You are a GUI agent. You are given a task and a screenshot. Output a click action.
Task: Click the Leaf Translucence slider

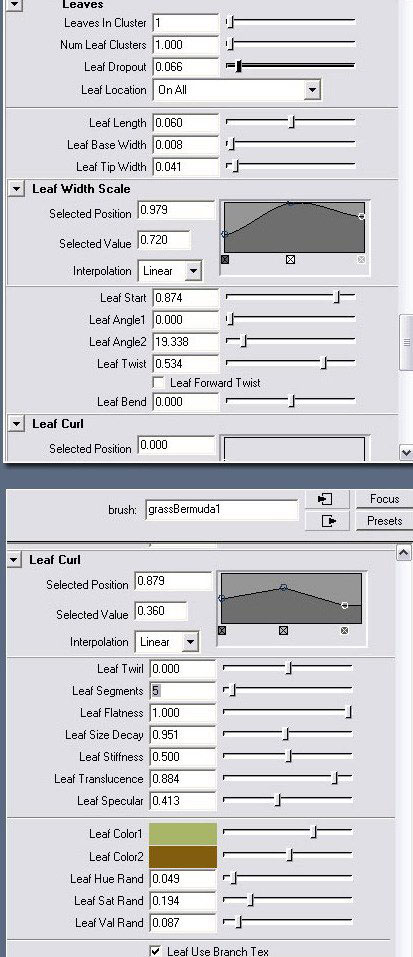(x=288, y=778)
